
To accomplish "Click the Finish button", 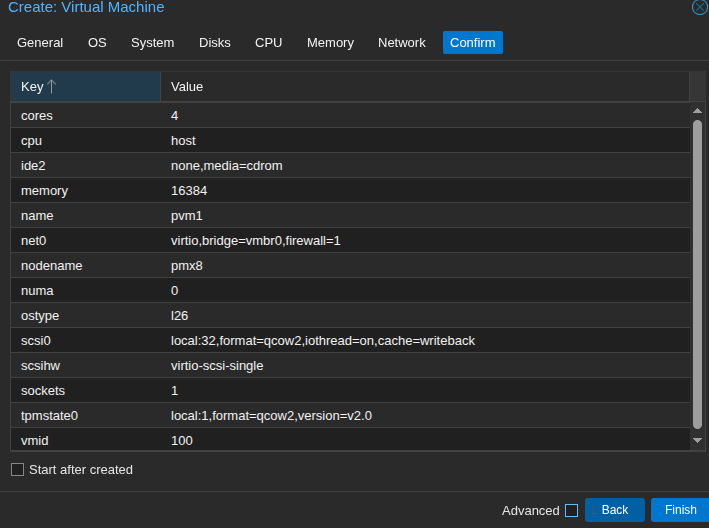I will [x=680, y=510].
